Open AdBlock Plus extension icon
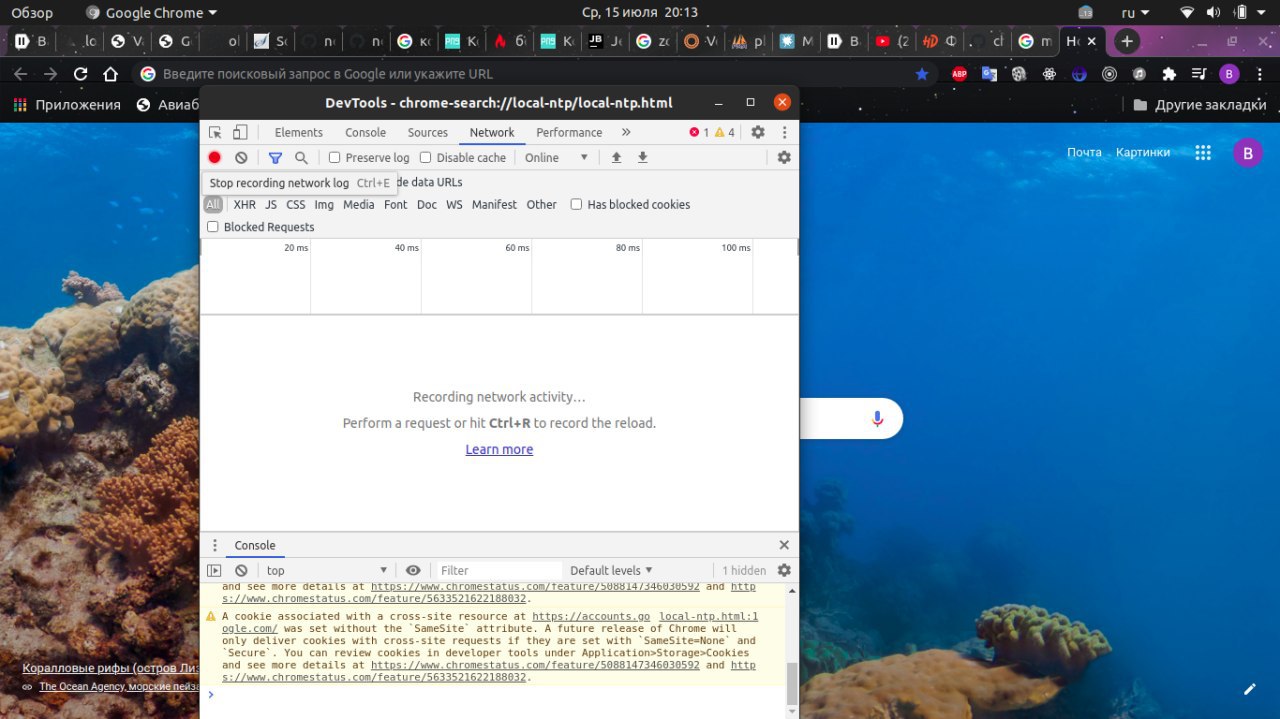Image resolution: width=1280 pixels, height=719 pixels. click(959, 74)
